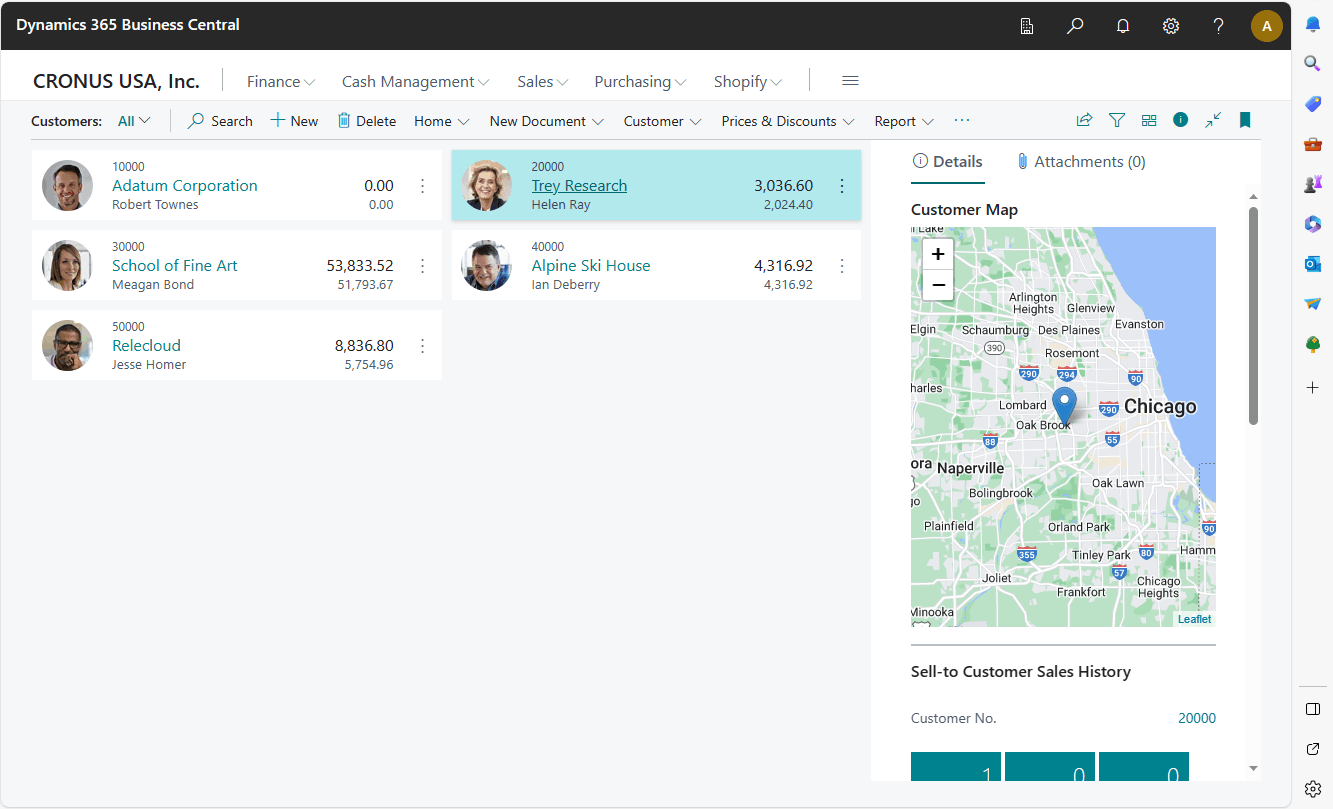This screenshot has width=1333, height=809.
Task: Open the Report menu
Action: (903, 121)
